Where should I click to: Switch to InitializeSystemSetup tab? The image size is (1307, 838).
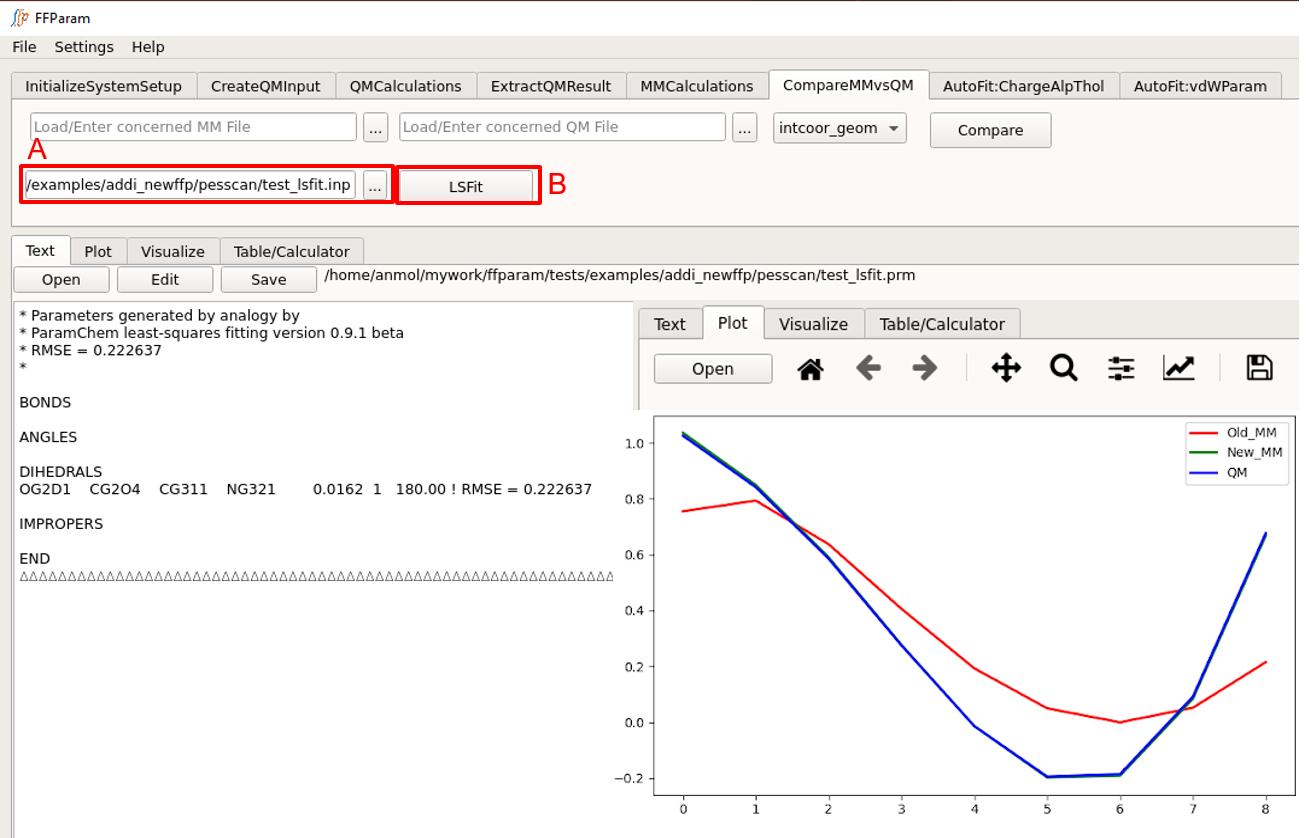point(104,86)
